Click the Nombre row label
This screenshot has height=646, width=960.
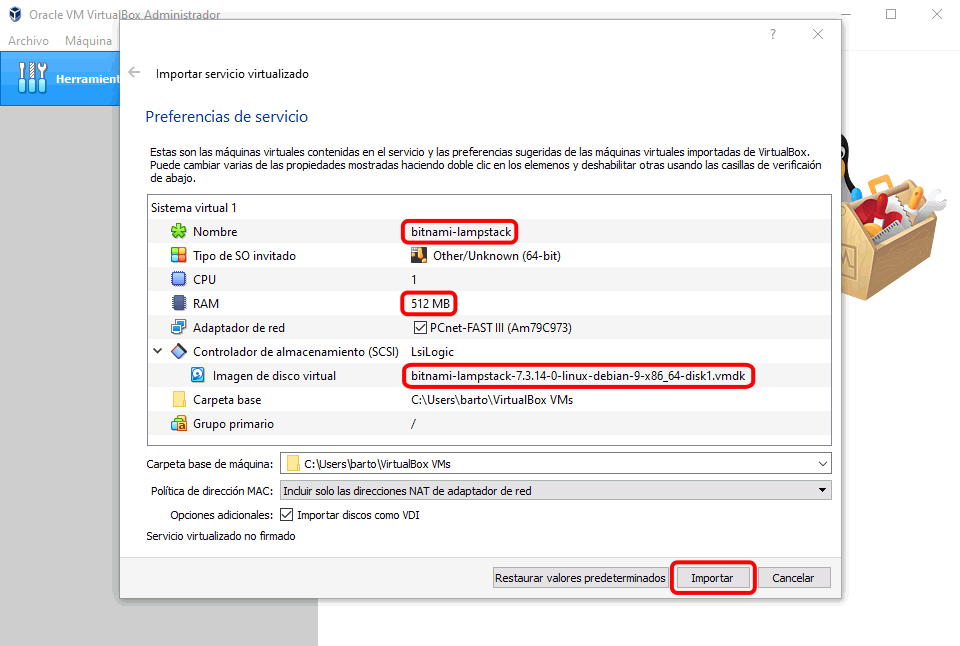pyautogui.click(x=215, y=231)
